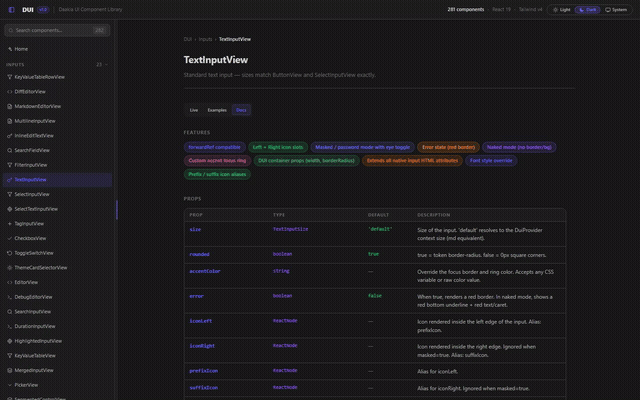Click the 'DUI container props' tag

(x=306, y=160)
